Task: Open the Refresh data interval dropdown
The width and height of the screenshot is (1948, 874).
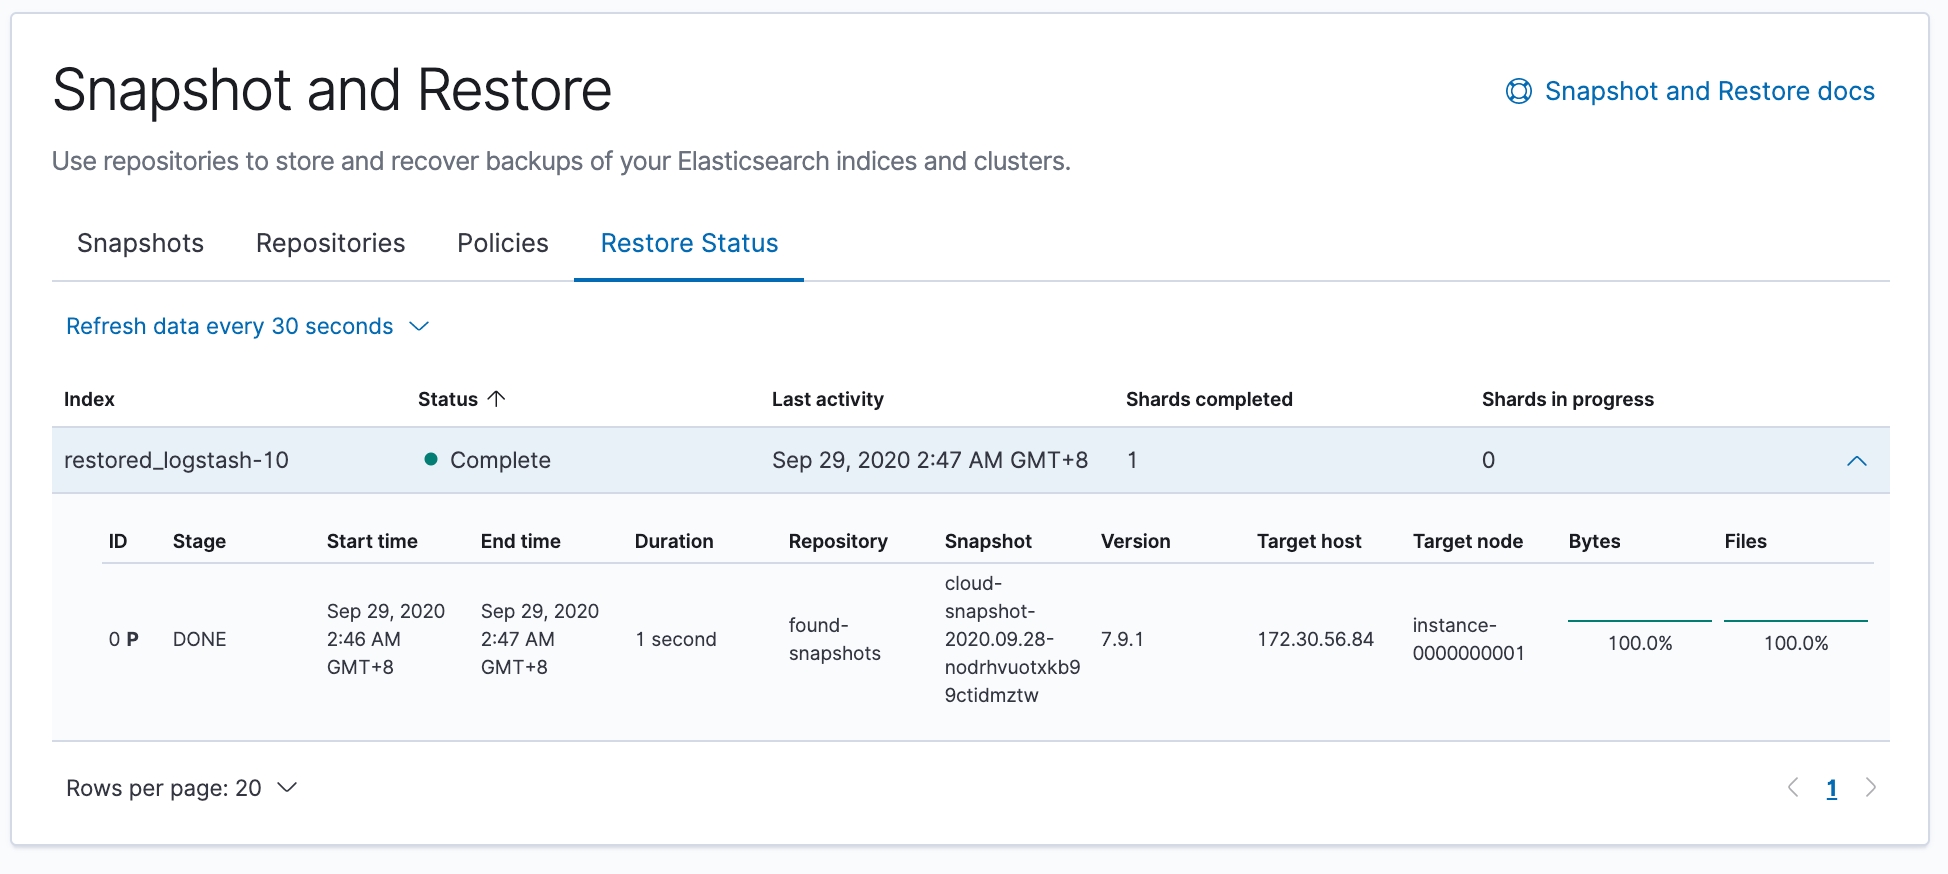Action: tap(247, 326)
